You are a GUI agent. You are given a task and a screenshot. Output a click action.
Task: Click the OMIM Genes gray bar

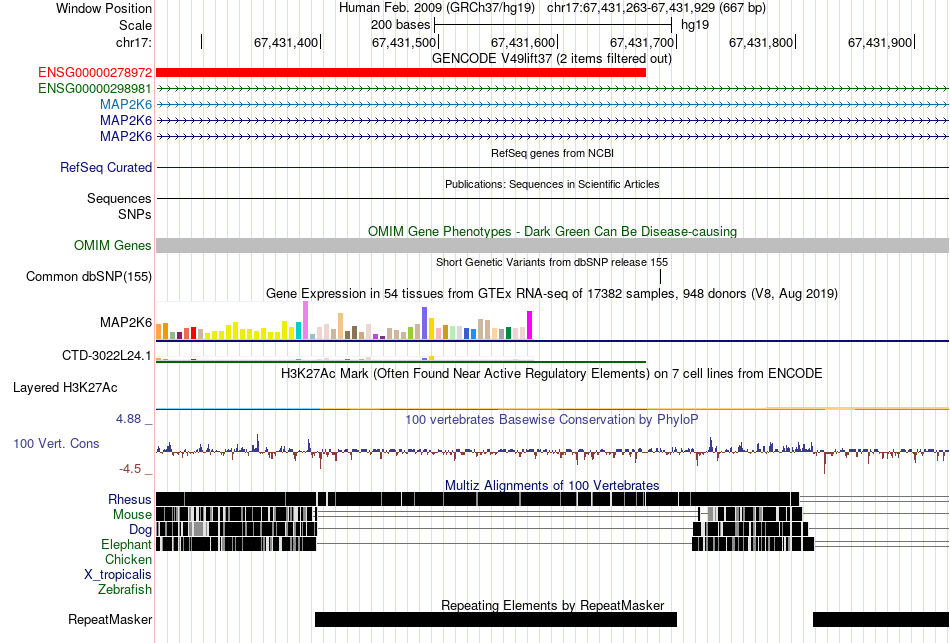coord(553,245)
